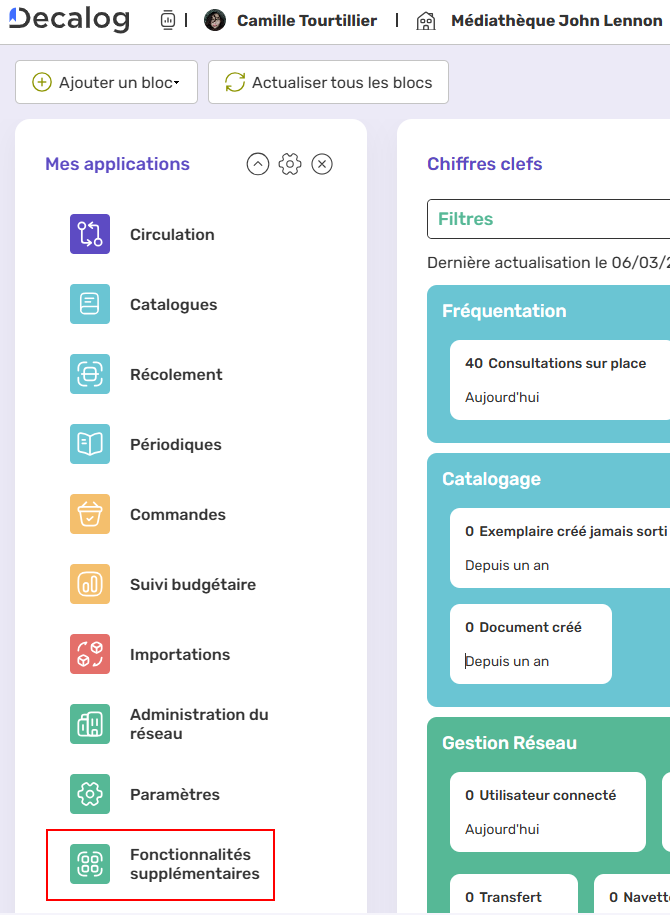Expand the Ajouter un bloc dropdown
This screenshot has width=670, height=915.
tap(106, 82)
